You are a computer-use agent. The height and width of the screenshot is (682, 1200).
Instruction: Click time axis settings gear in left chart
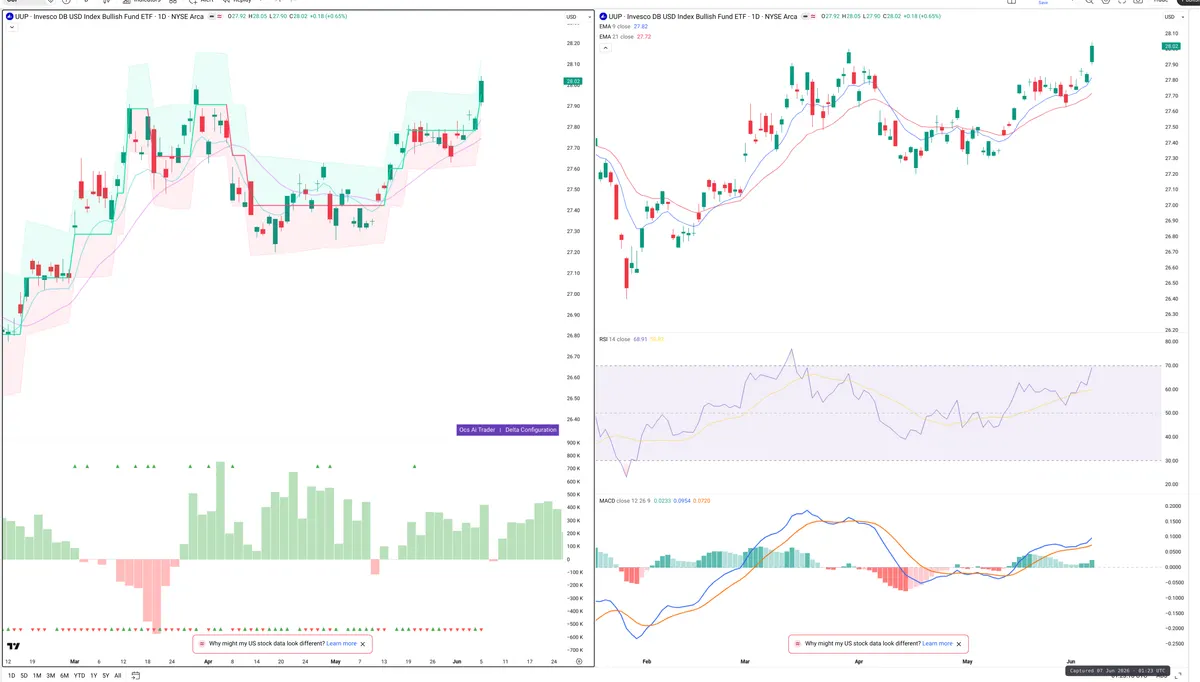coord(579,661)
